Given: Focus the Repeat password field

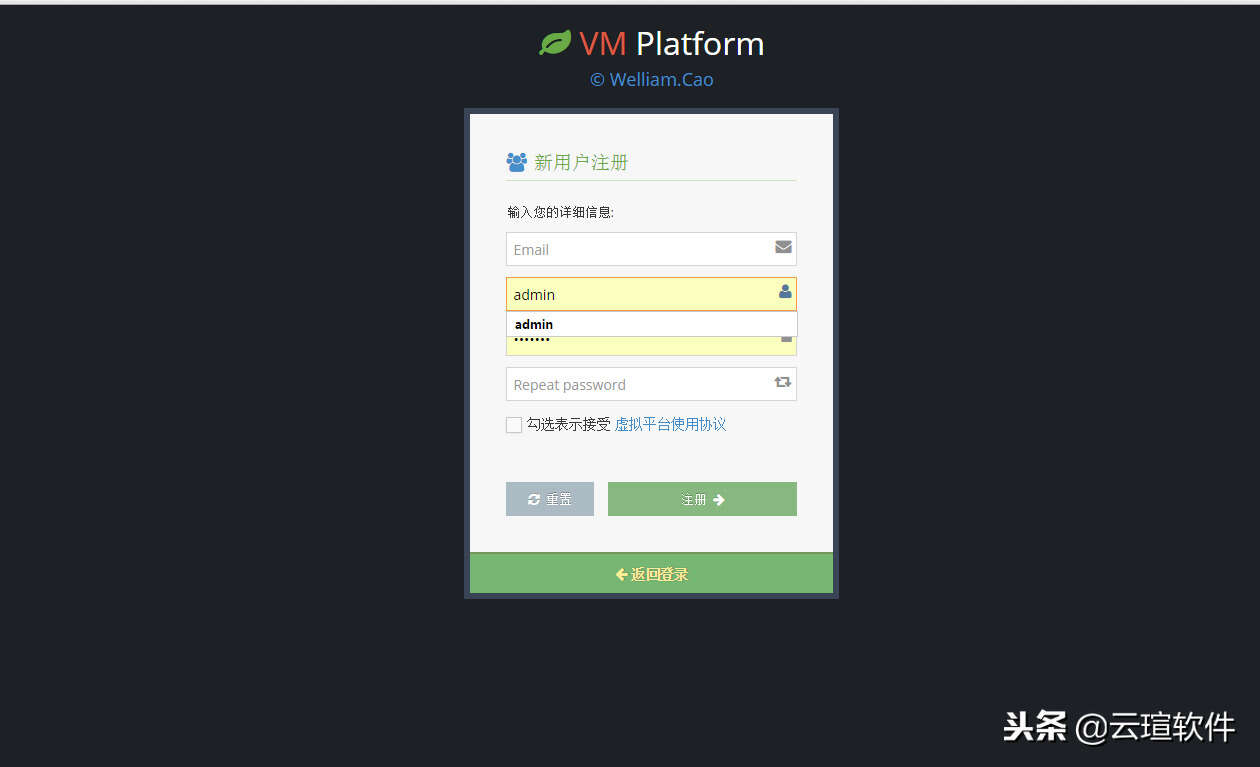Looking at the screenshot, I should 651,384.
